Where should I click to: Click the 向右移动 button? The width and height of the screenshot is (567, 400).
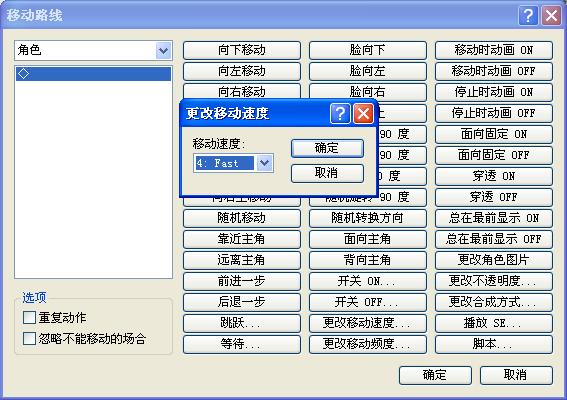click(242, 91)
